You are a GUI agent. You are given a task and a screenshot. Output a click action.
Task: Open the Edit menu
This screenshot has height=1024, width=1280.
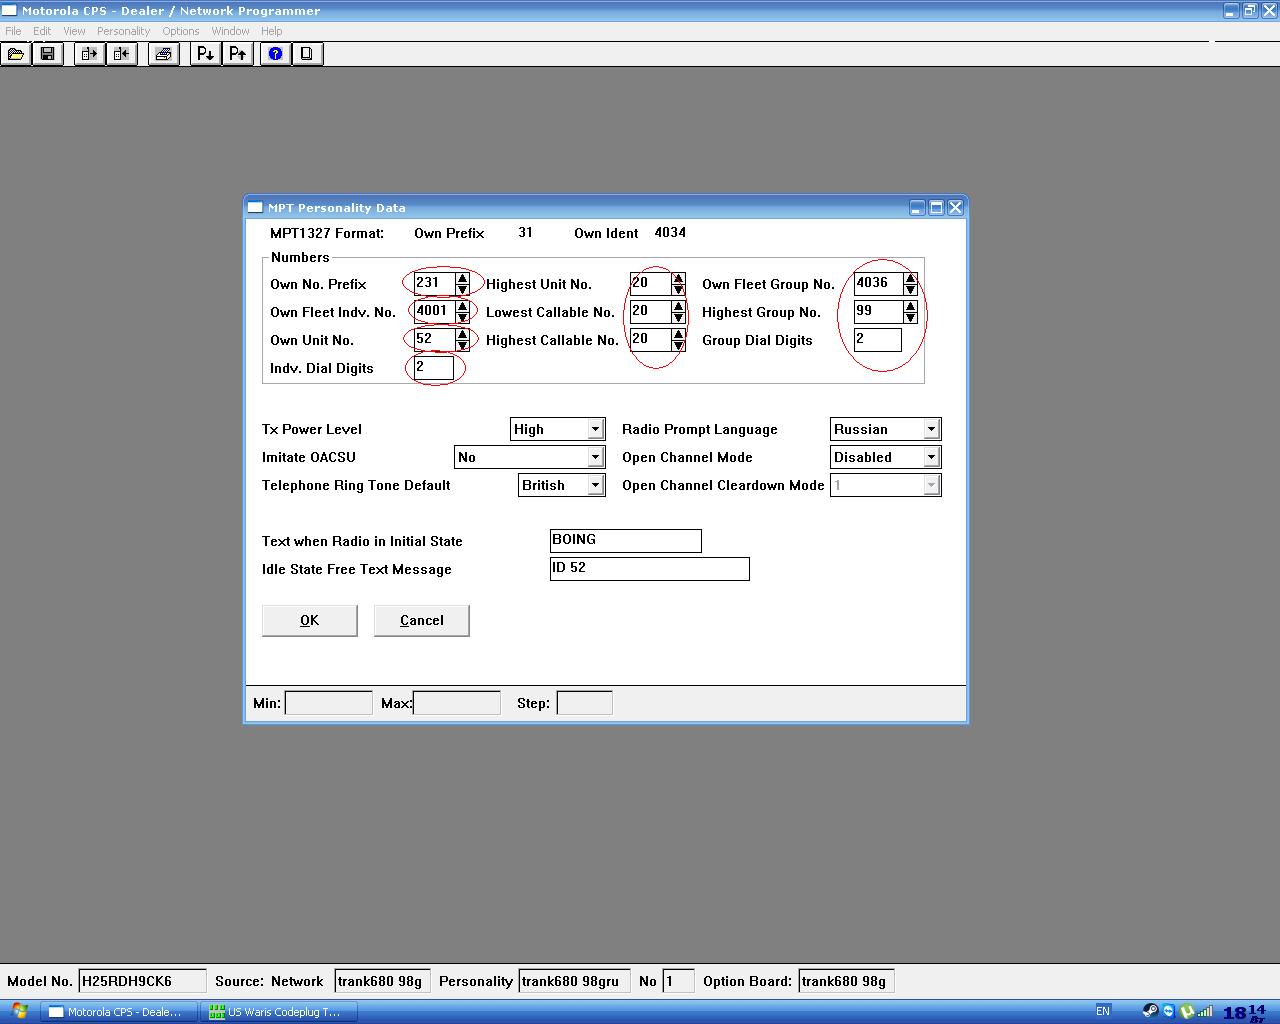coord(42,31)
